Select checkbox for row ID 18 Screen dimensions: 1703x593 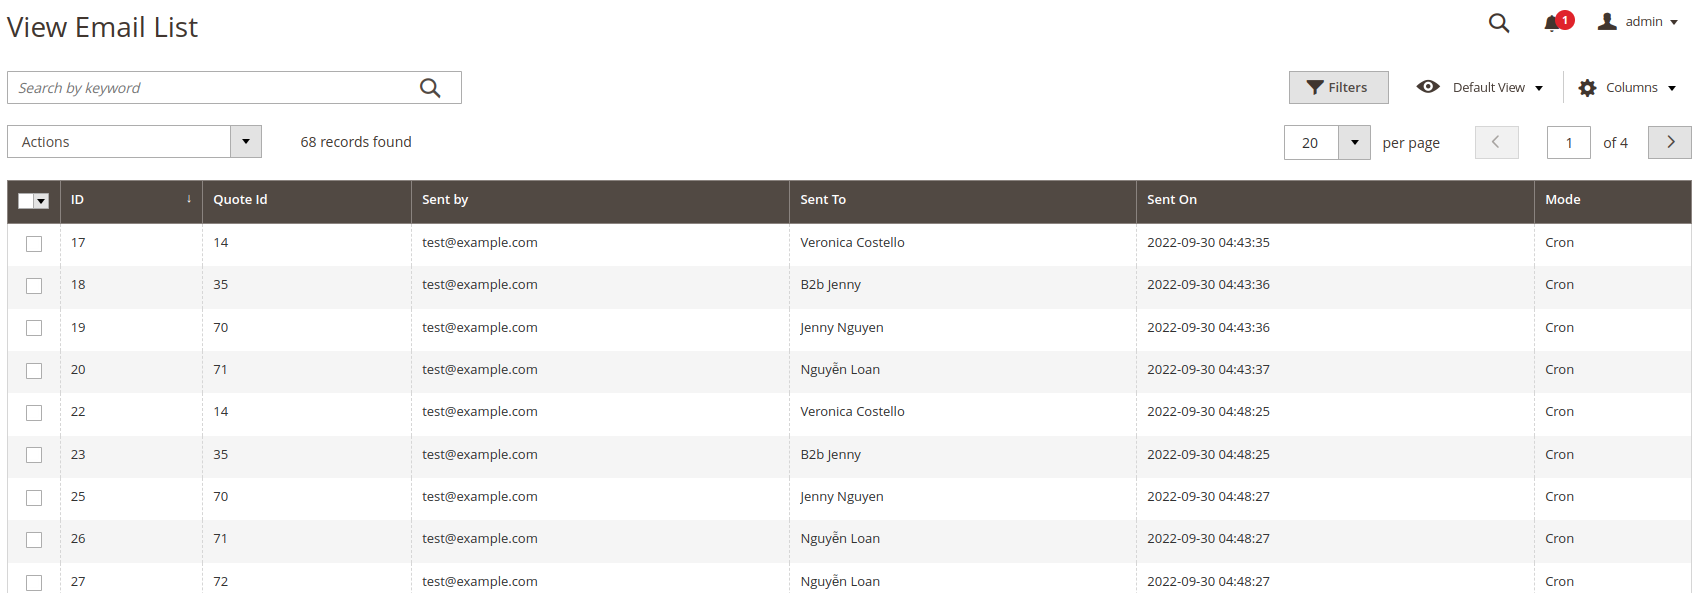[x=34, y=286]
